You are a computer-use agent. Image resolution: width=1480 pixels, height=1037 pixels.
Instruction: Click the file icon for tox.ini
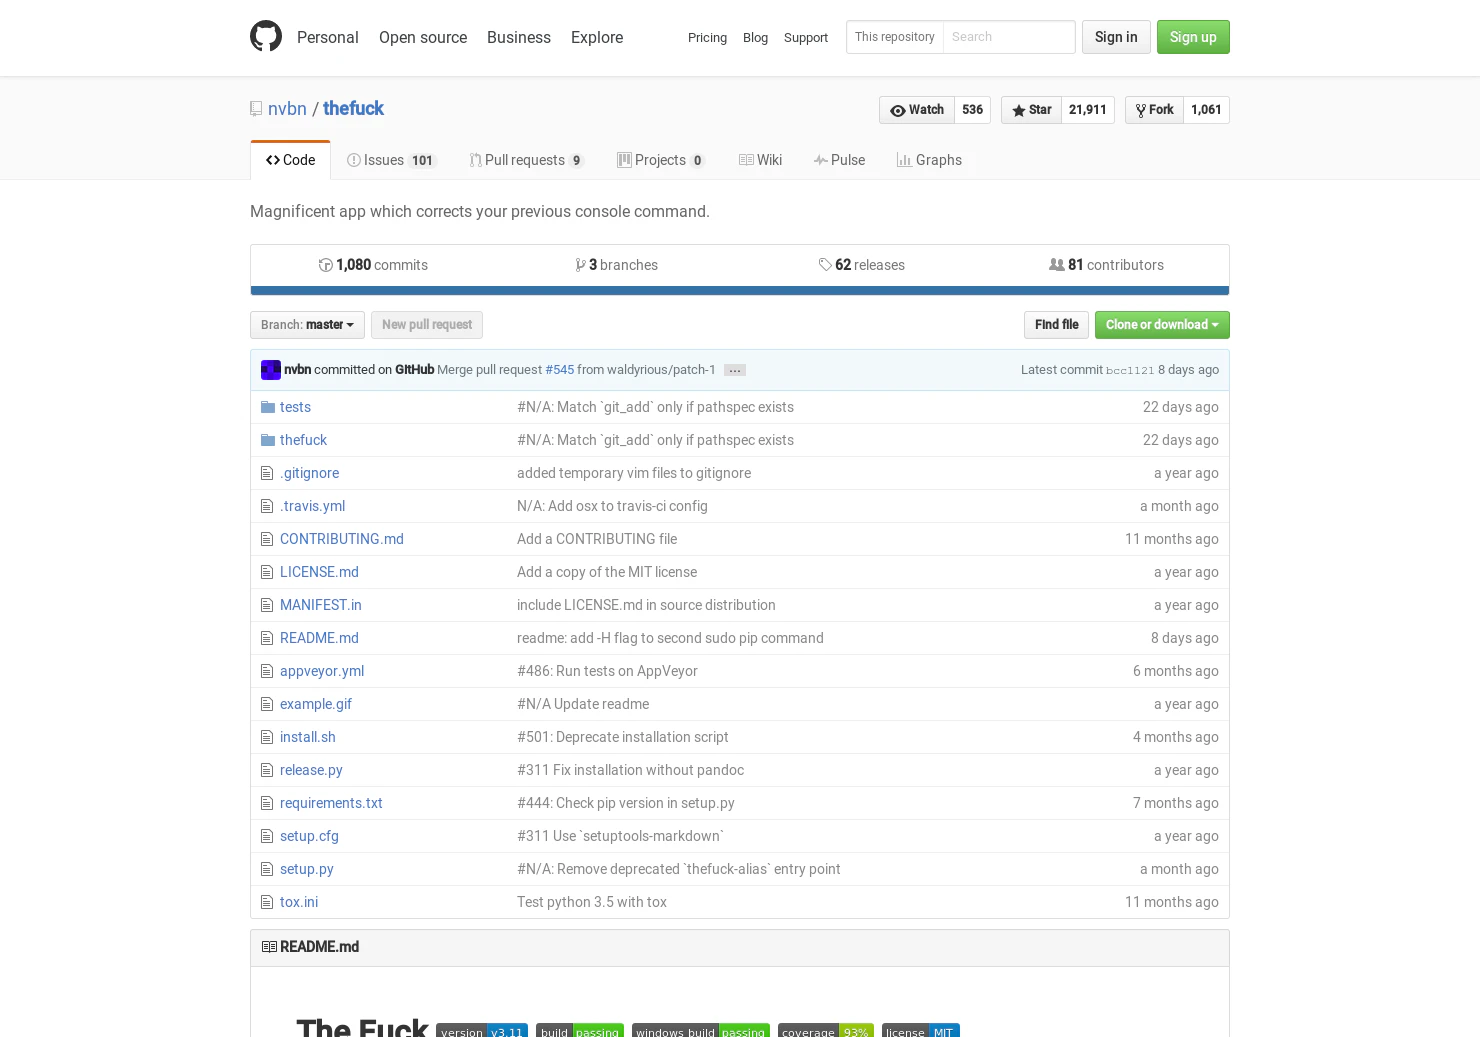tap(267, 902)
